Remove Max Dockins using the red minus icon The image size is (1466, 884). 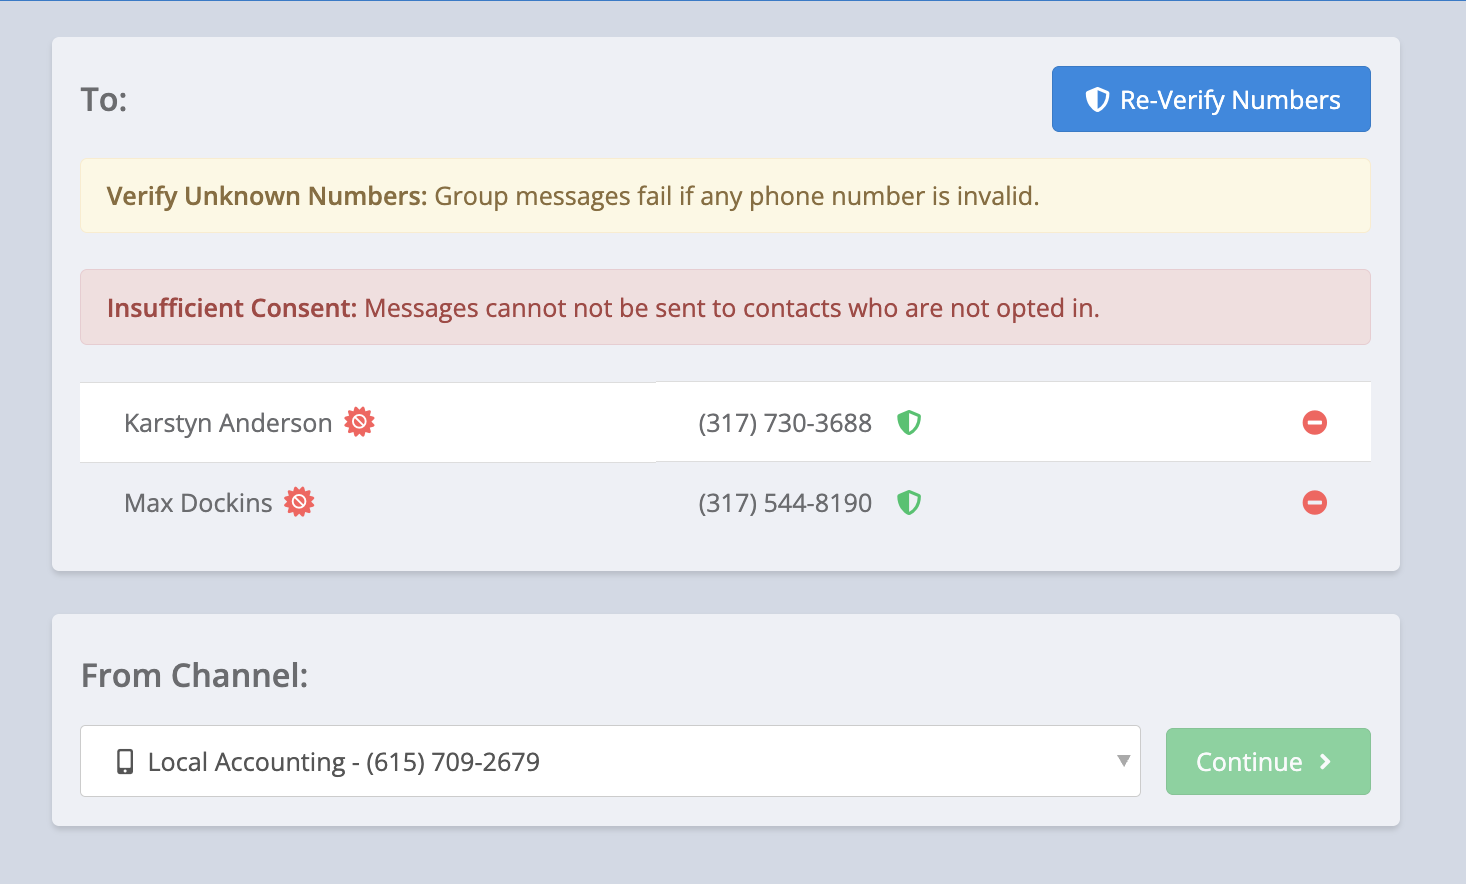coord(1314,503)
